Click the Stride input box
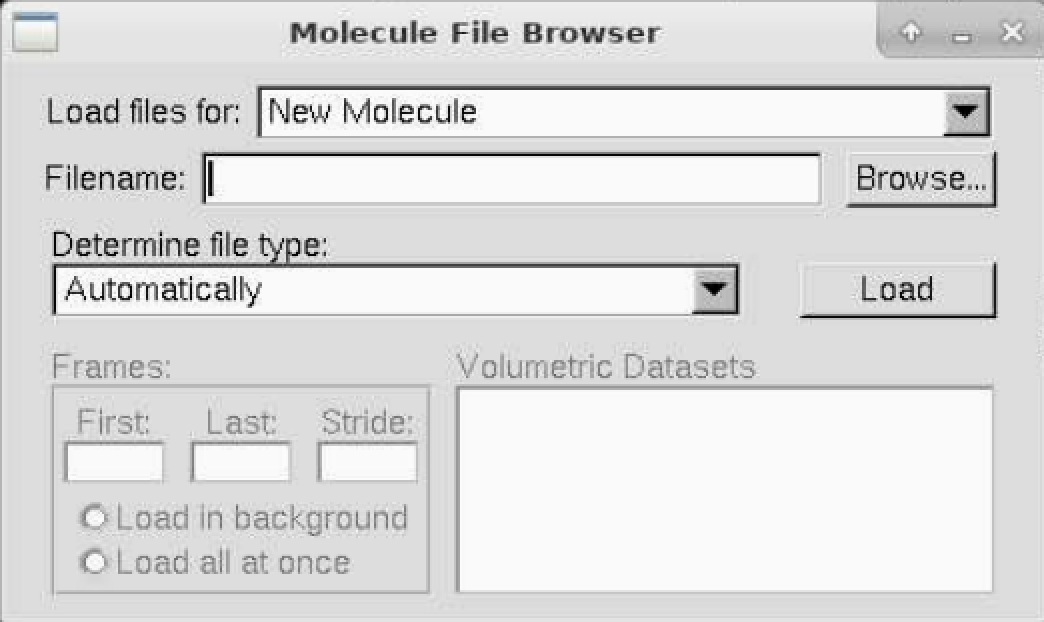This screenshot has width=1044, height=622. pyautogui.click(x=367, y=463)
